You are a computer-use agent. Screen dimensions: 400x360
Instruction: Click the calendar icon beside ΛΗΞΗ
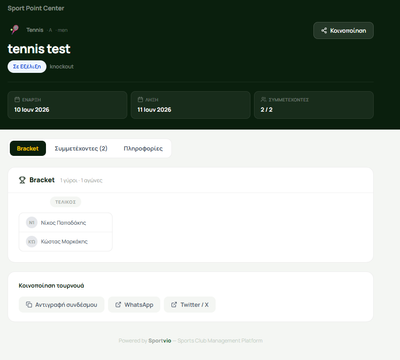pos(140,99)
